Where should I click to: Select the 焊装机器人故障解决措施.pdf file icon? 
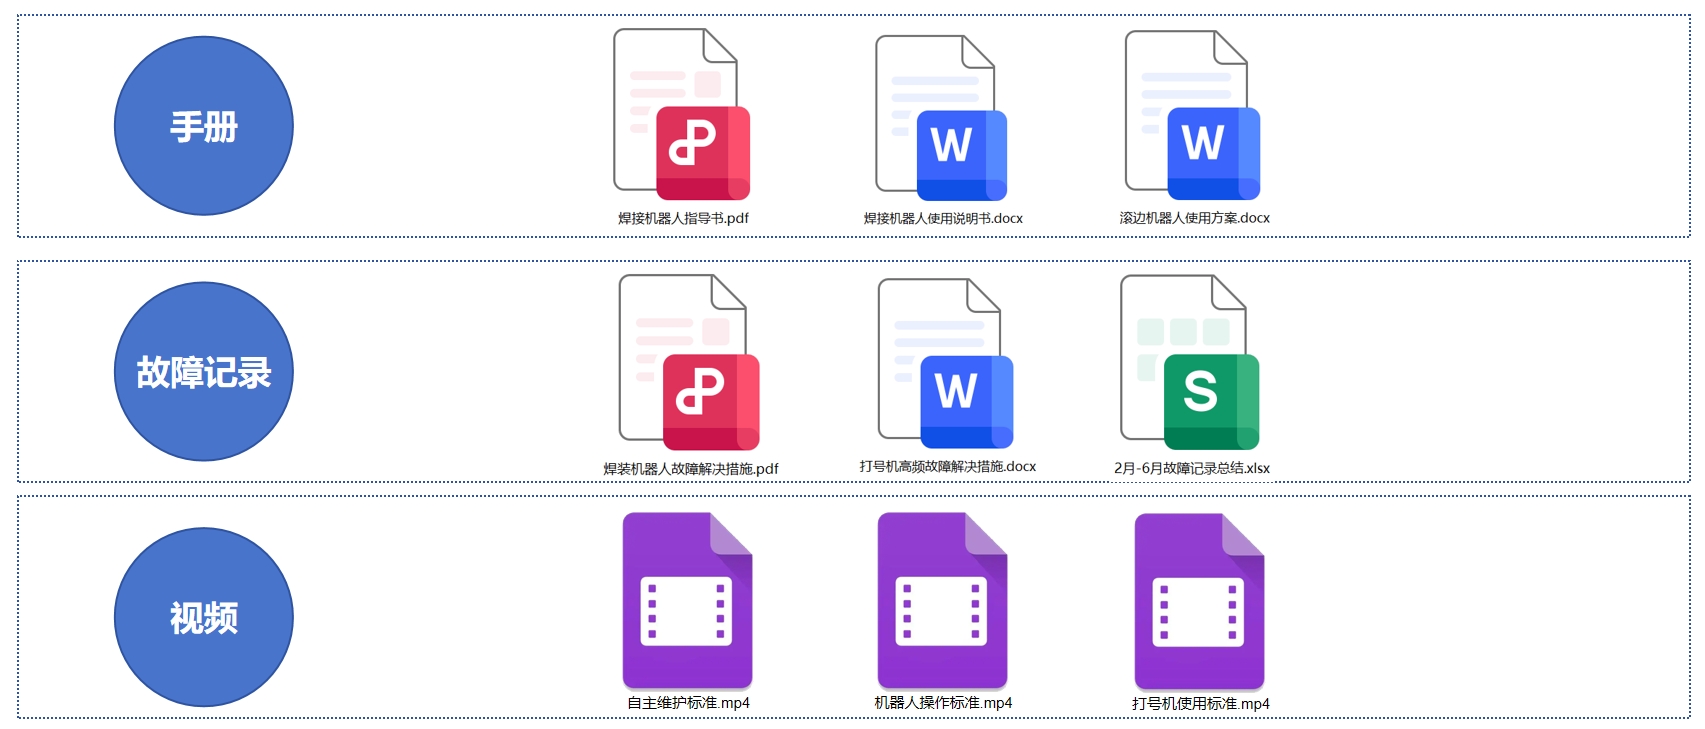click(x=689, y=362)
